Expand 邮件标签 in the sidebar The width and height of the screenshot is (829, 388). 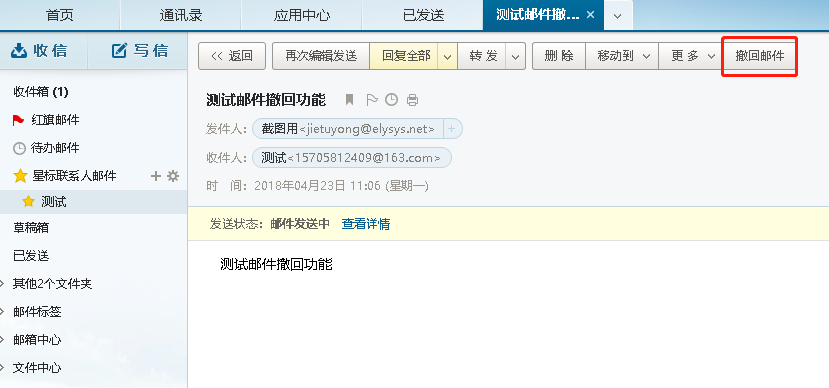point(3,311)
